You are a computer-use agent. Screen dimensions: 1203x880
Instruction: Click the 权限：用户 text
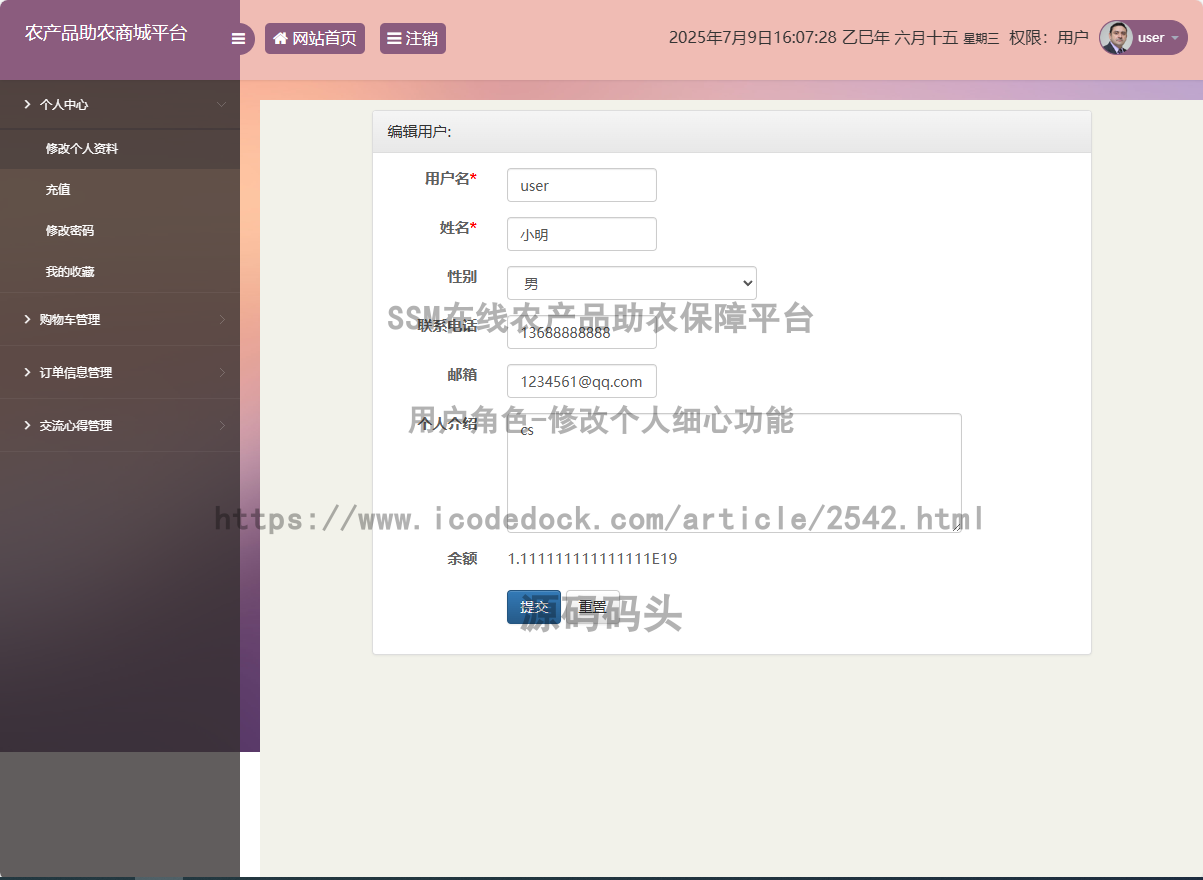1049,38
